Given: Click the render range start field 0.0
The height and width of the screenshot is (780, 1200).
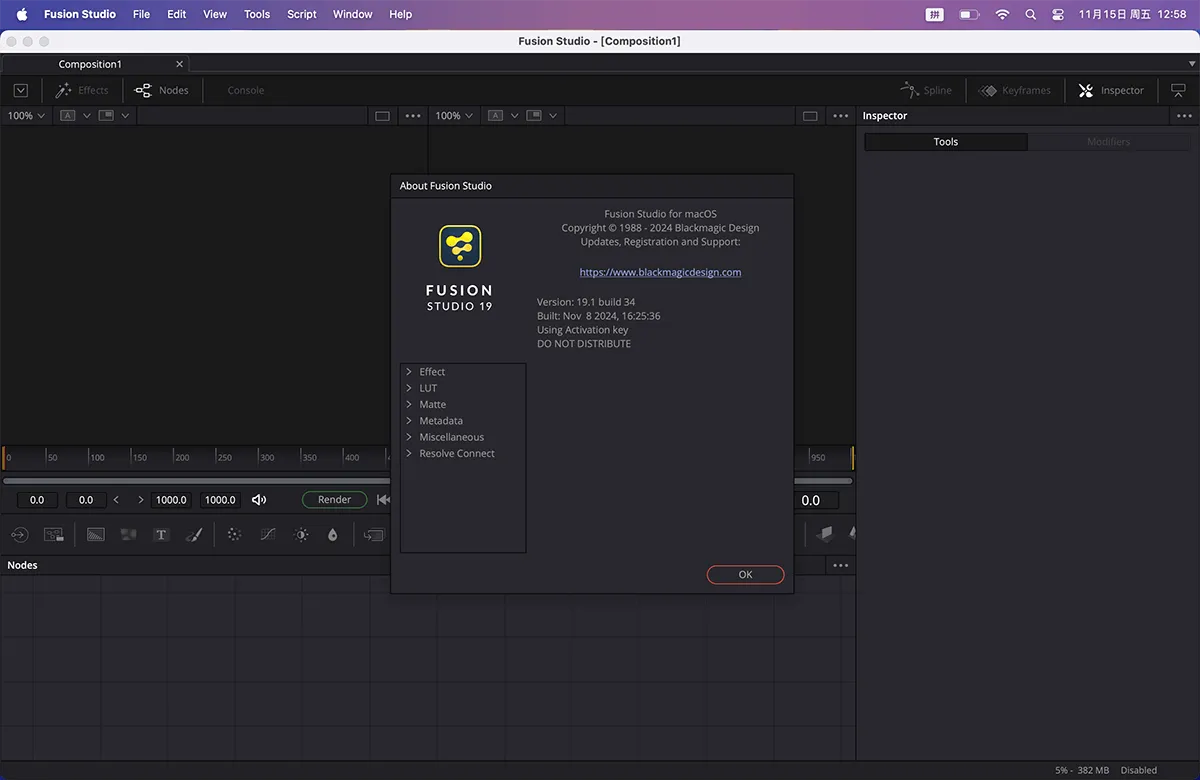Looking at the screenshot, I should [x=86, y=500].
